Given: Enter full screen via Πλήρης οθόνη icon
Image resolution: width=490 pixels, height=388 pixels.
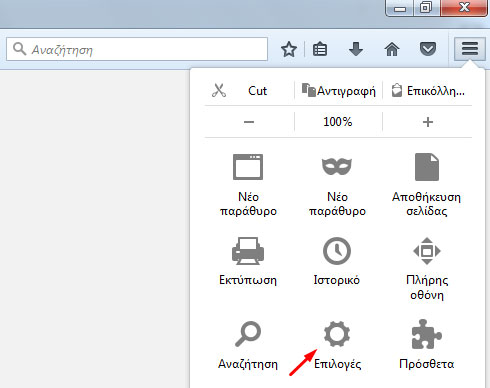Looking at the screenshot, I should (427, 251).
